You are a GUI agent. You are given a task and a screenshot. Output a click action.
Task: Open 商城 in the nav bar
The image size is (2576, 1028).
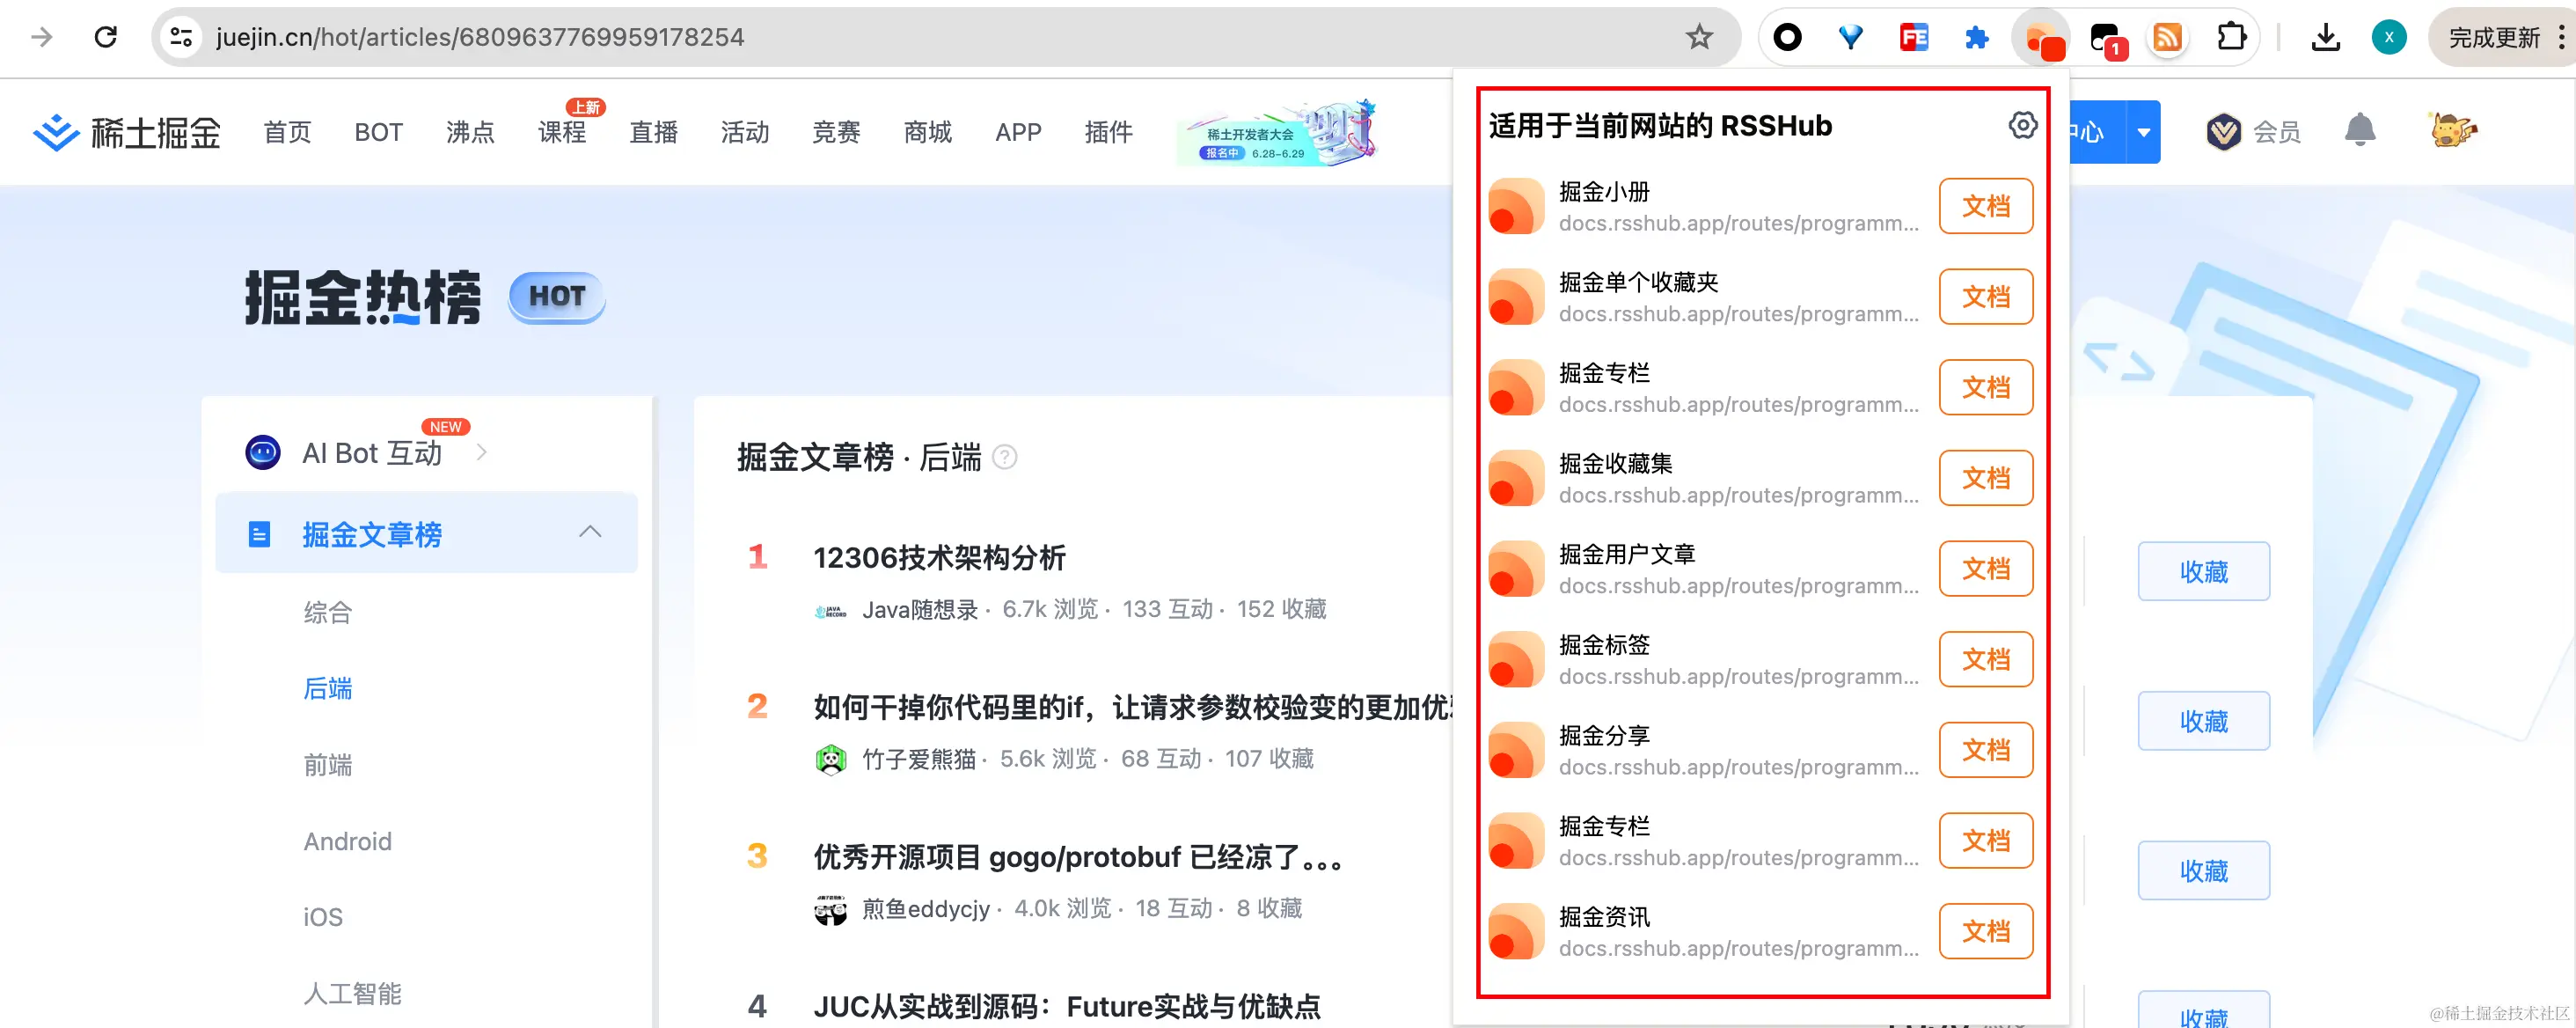point(927,131)
